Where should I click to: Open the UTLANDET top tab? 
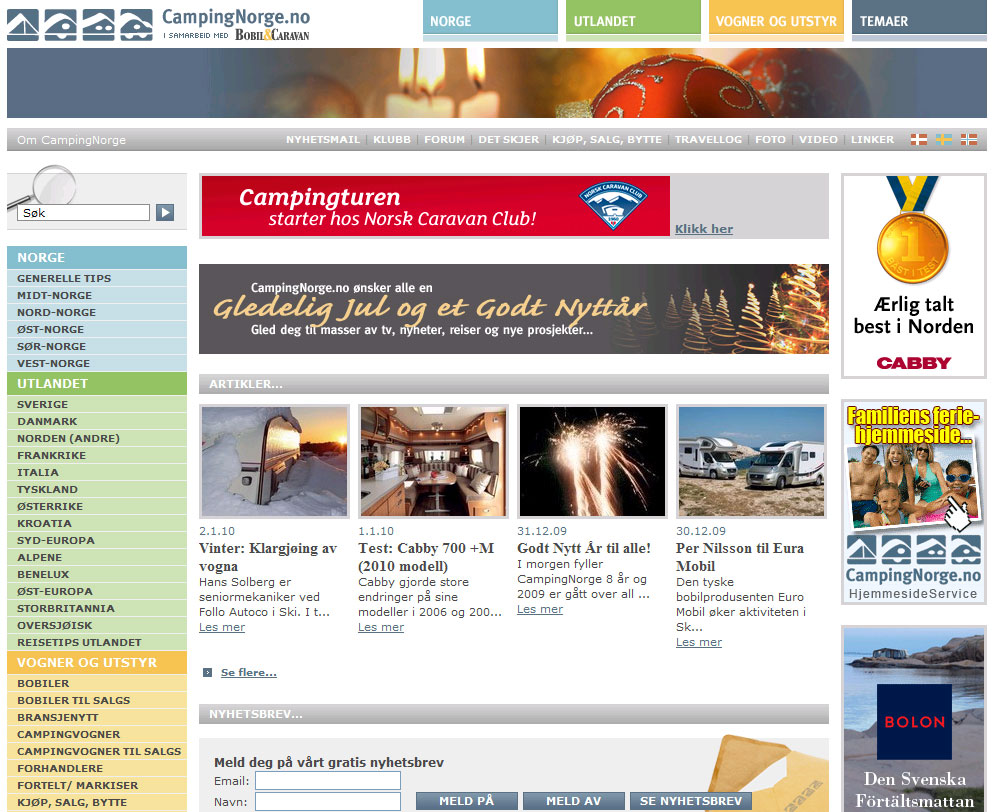click(633, 21)
